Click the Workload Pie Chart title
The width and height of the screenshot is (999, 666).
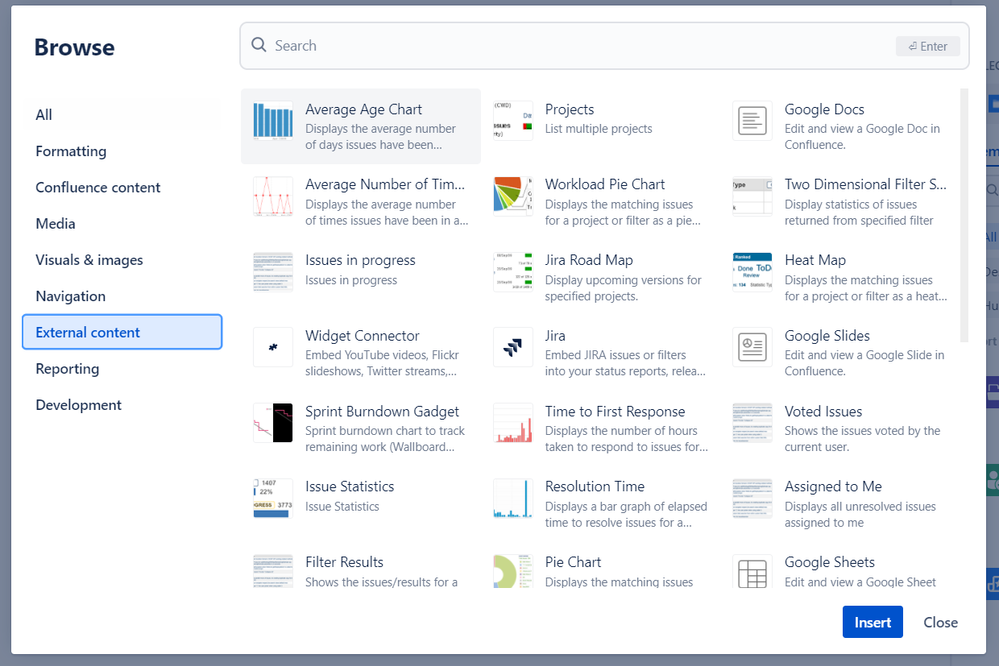coord(605,184)
